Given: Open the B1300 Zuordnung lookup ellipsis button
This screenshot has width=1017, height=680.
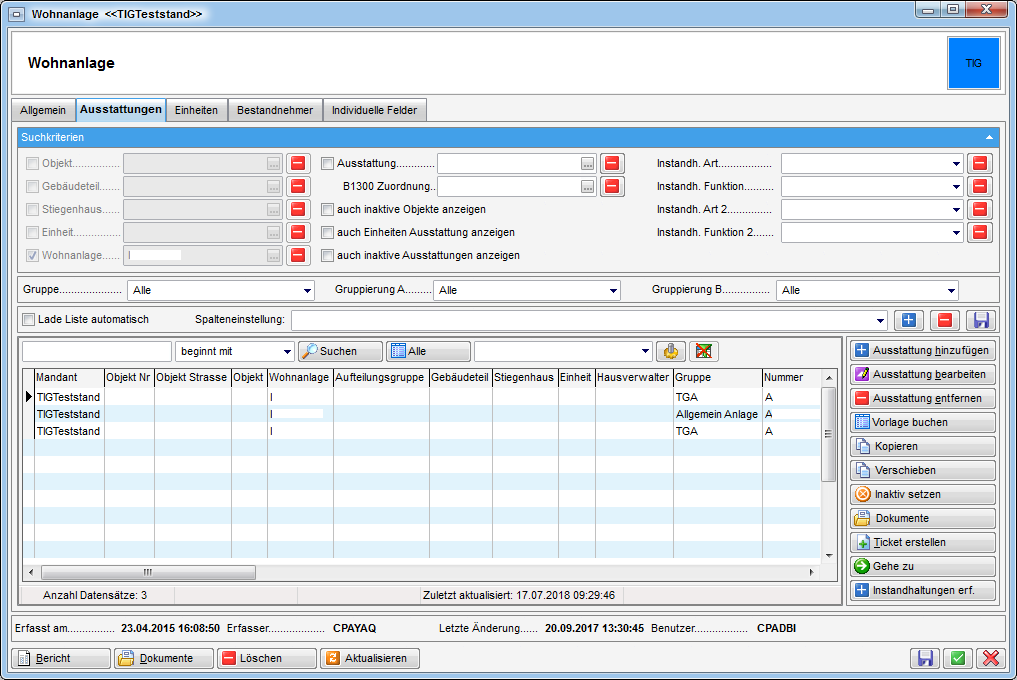Looking at the screenshot, I should point(588,187).
